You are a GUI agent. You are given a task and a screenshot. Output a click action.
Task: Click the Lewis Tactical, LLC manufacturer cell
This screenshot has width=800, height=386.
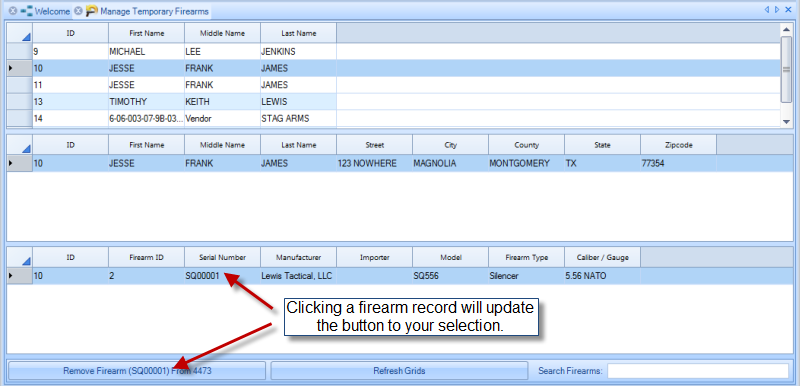coord(298,276)
